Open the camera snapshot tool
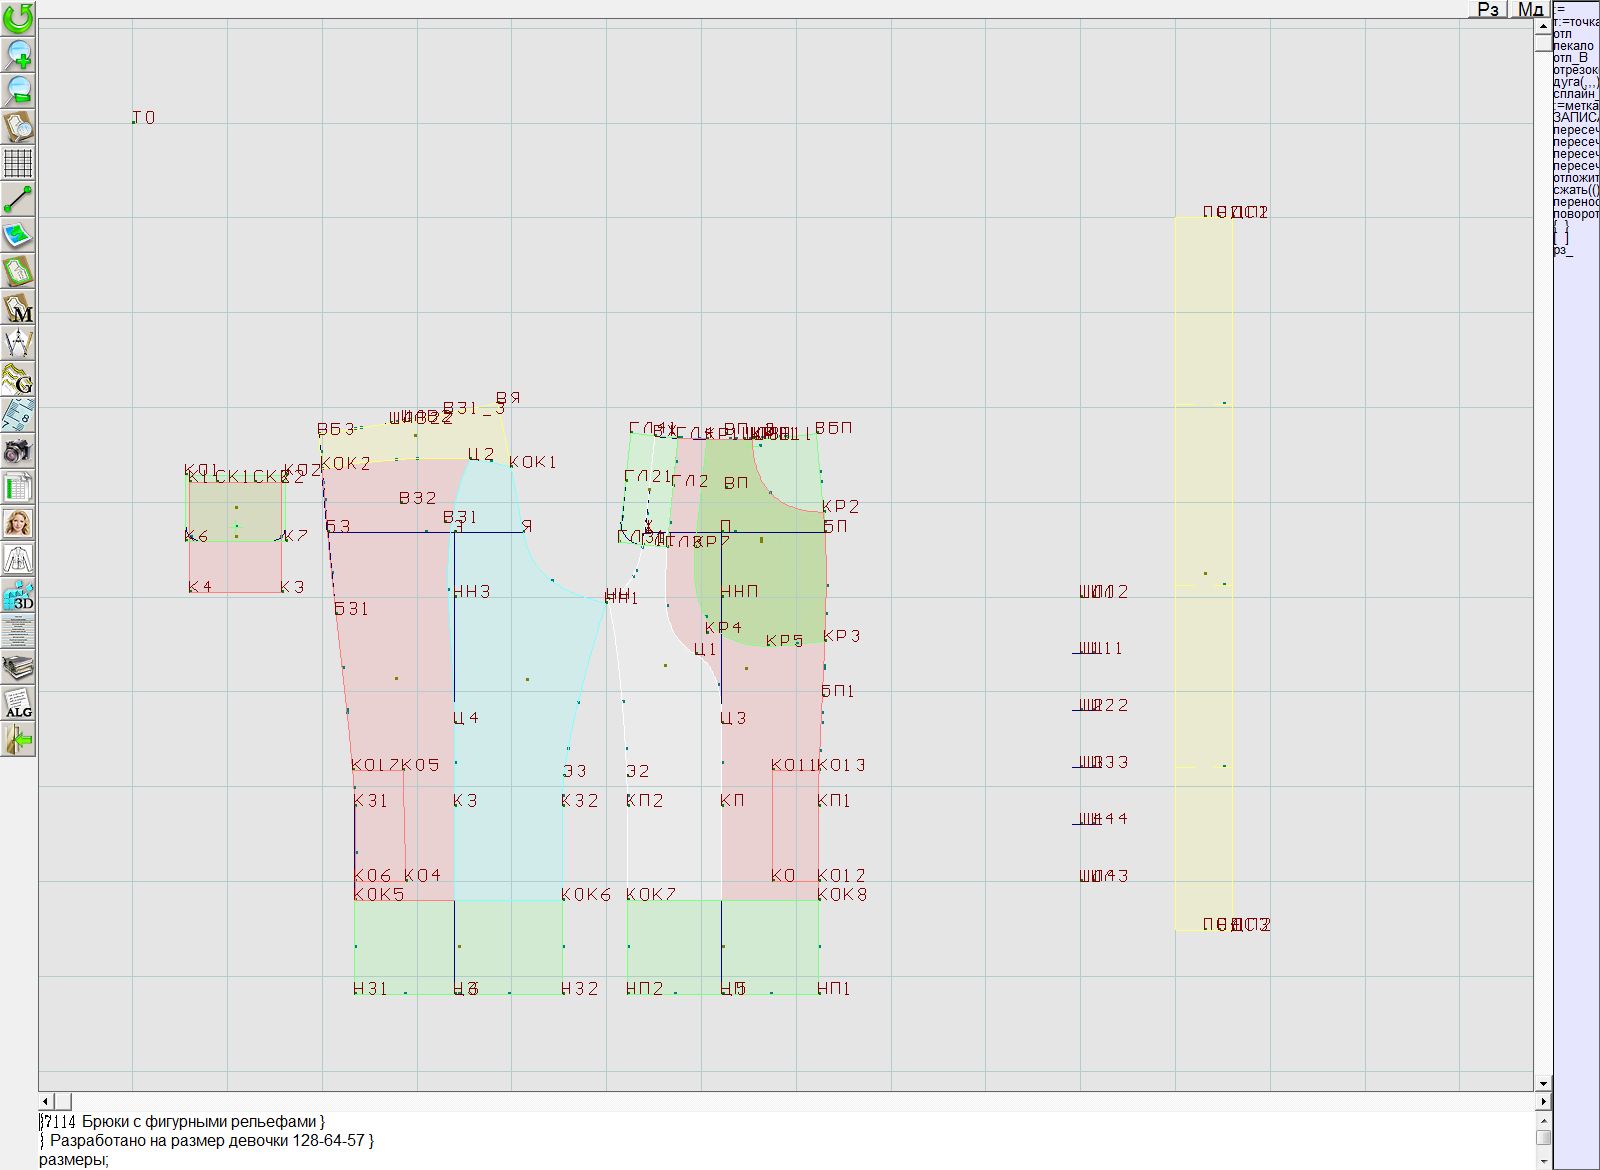 pos(18,451)
